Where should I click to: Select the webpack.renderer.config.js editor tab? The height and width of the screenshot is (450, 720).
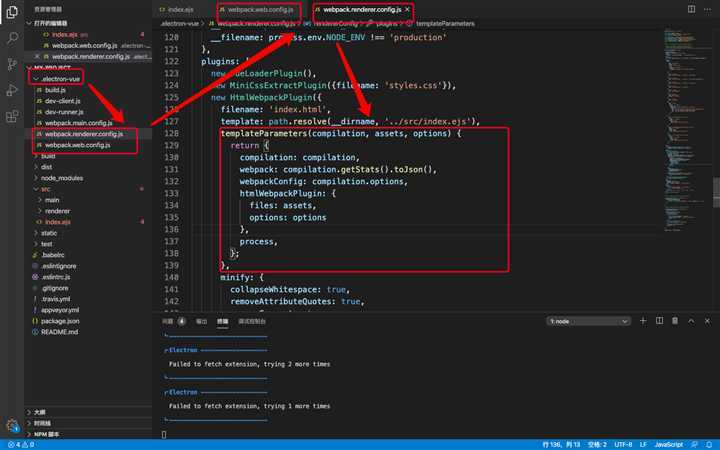(x=362, y=9)
